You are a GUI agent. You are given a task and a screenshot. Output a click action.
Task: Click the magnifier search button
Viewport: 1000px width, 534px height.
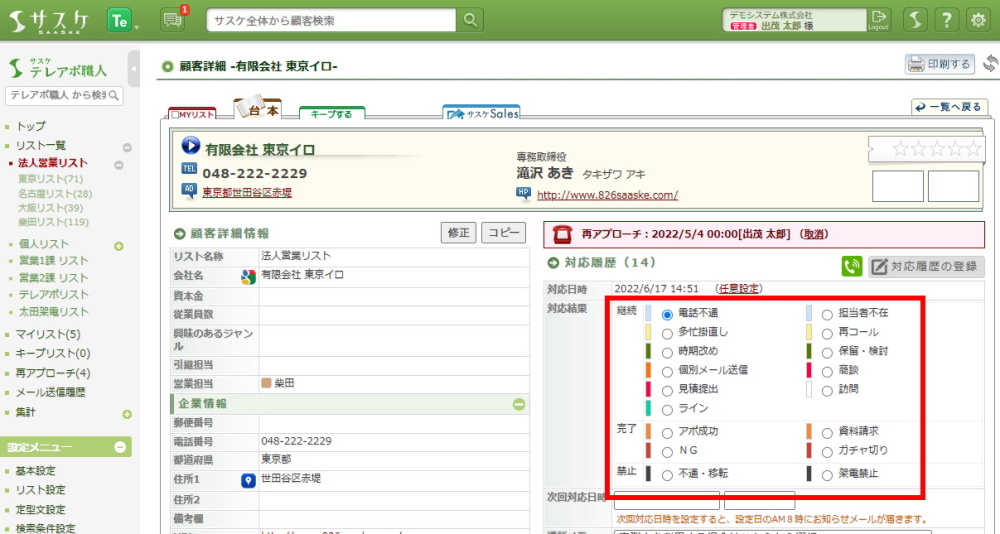tap(470, 20)
